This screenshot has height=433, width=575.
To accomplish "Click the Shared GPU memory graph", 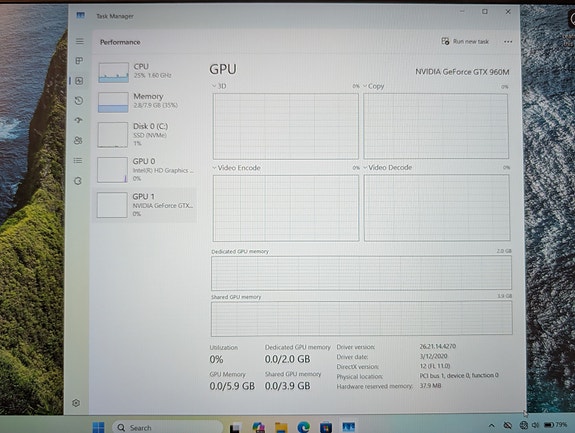I will pos(361,318).
